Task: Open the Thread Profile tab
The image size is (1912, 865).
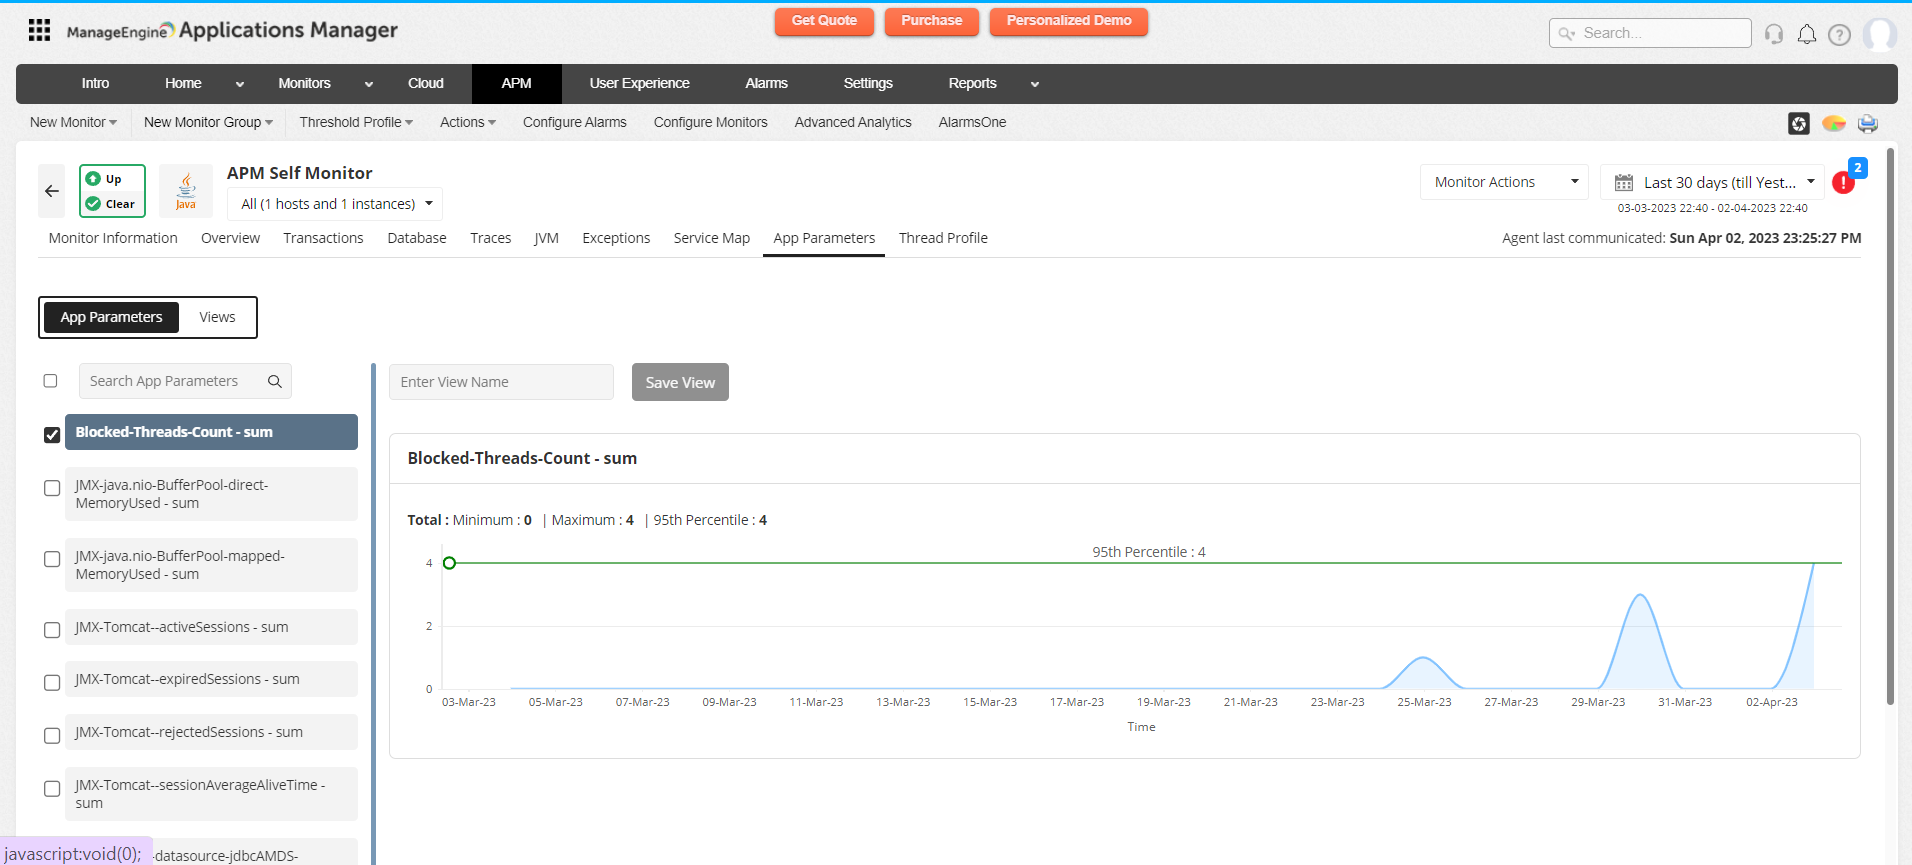Action: pyautogui.click(x=943, y=238)
